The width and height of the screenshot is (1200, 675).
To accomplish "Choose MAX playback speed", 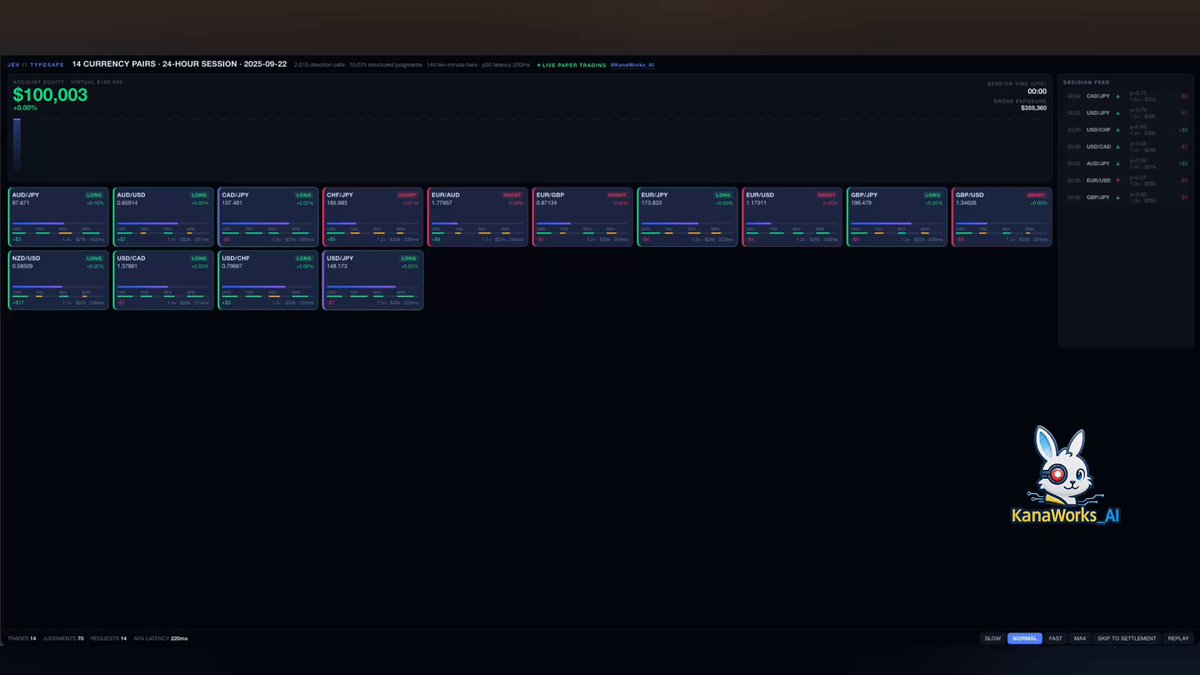I will [x=1080, y=638].
